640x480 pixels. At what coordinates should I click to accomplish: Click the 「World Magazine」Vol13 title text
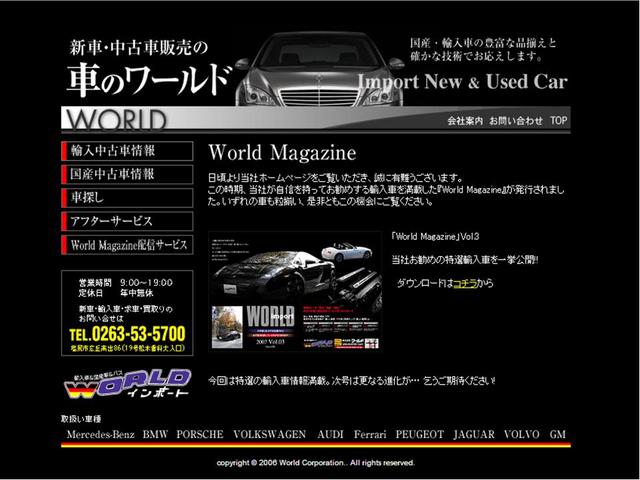435,236
